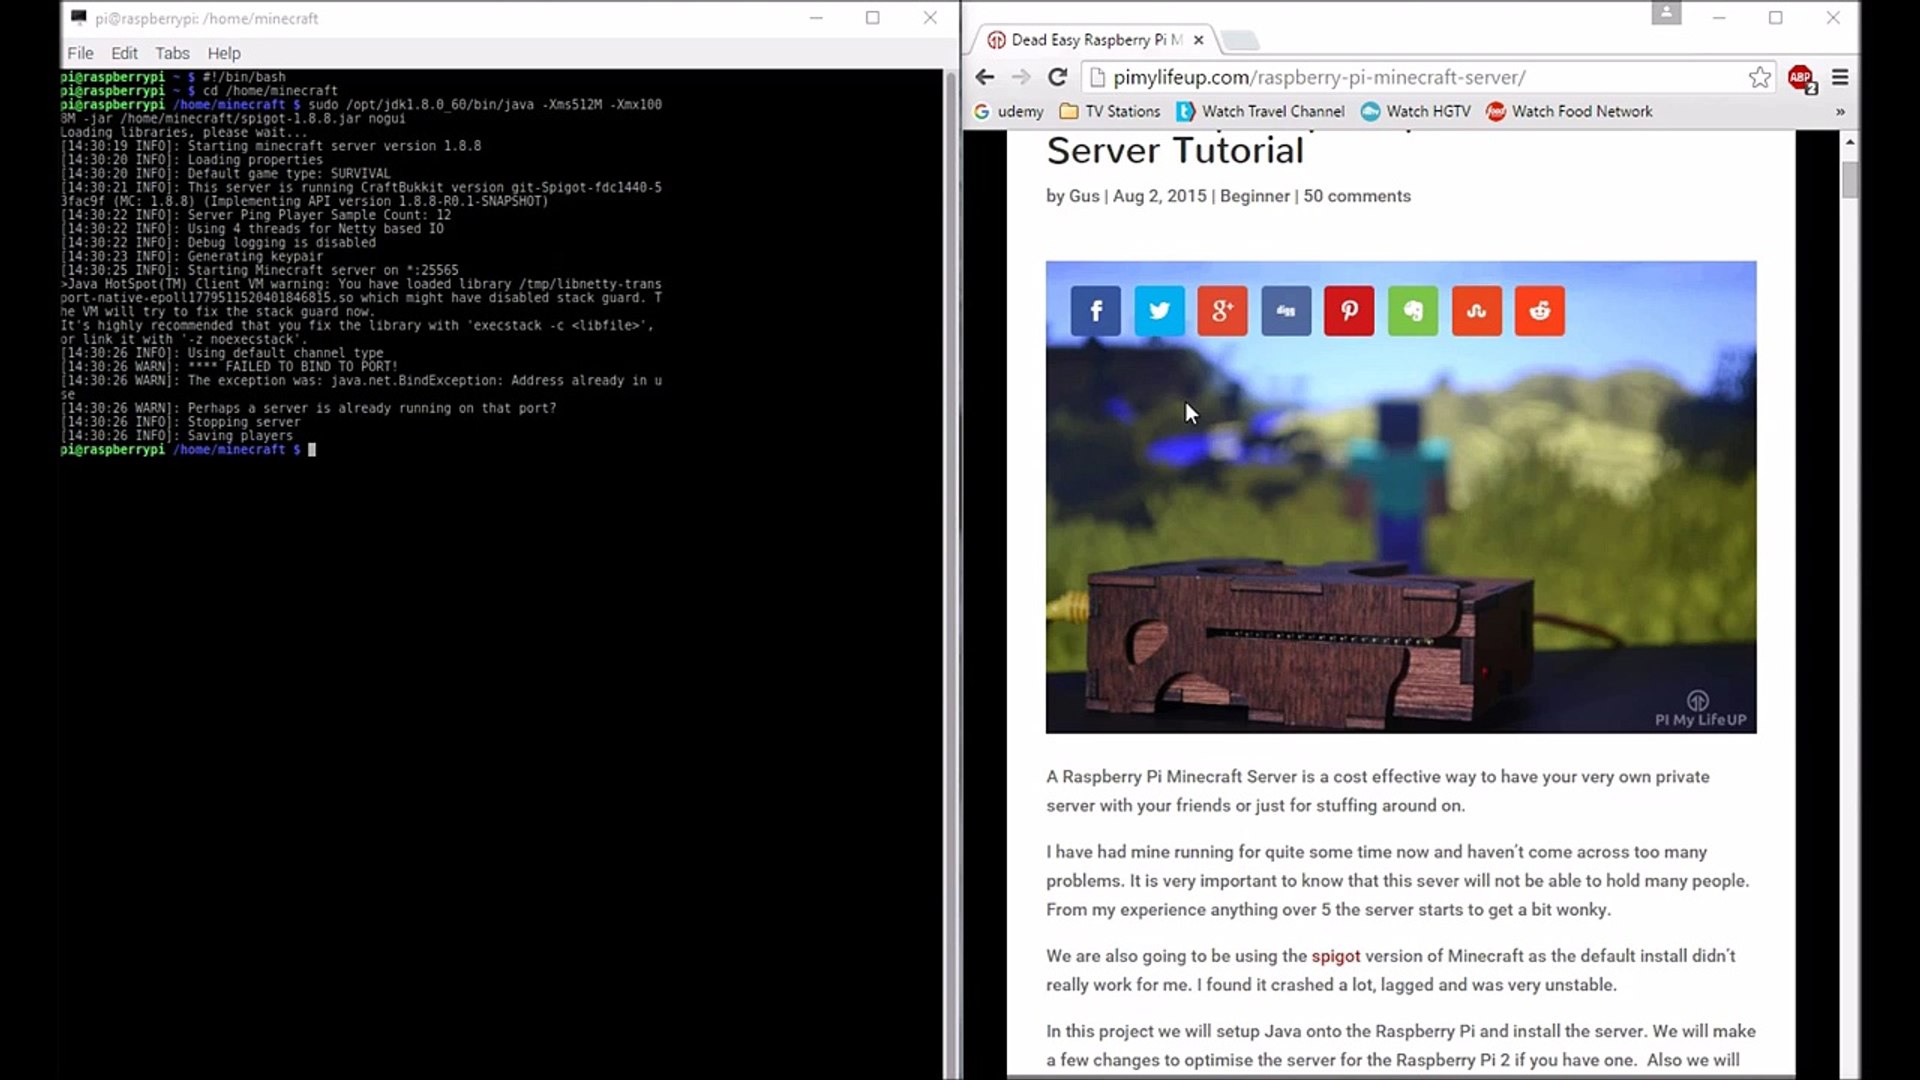Expand hidden bookmarks chevron
The height and width of the screenshot is (1080, 1920).
click(1840, 112)
